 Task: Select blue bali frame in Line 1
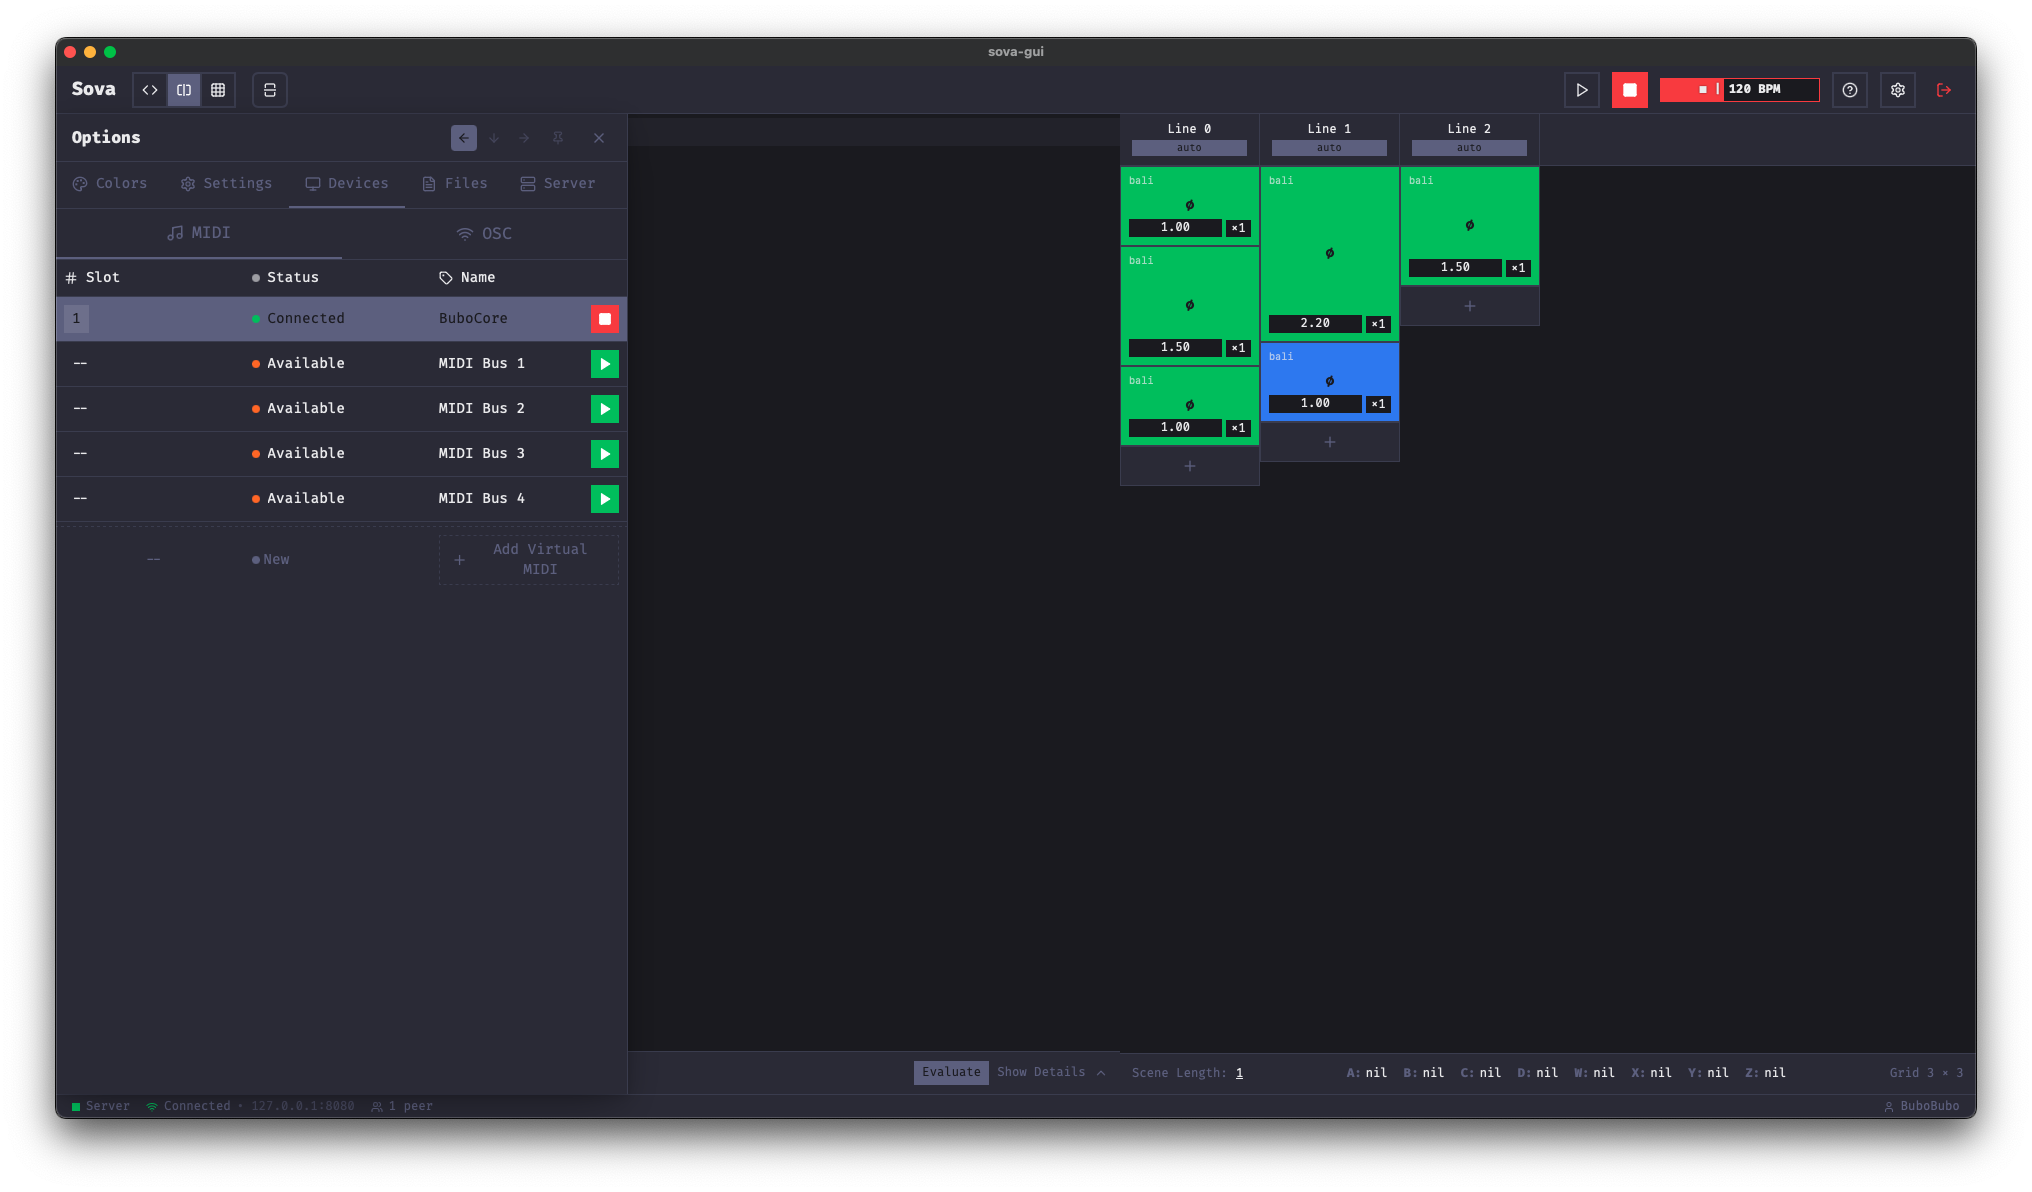[1330, 382]
